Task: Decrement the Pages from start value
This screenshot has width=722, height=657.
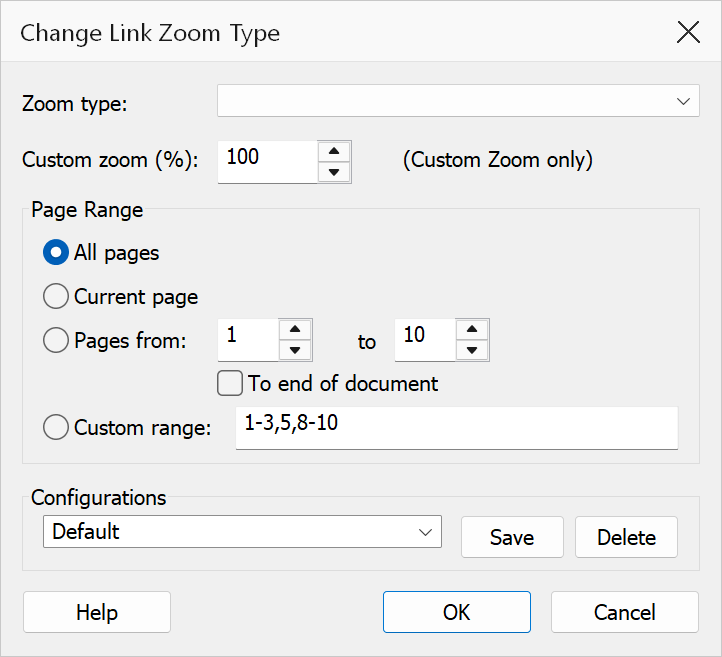Action: [x=295, y=350]
